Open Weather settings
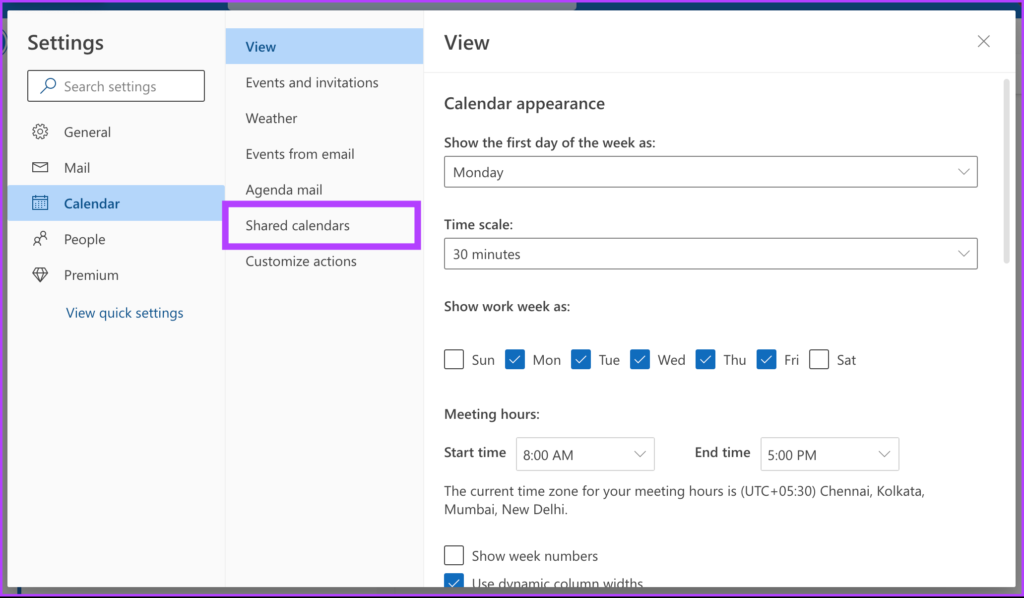Image resolution: width=1024 pixels, height=598 pixels. pyautogui.click(x=324, y=118)
